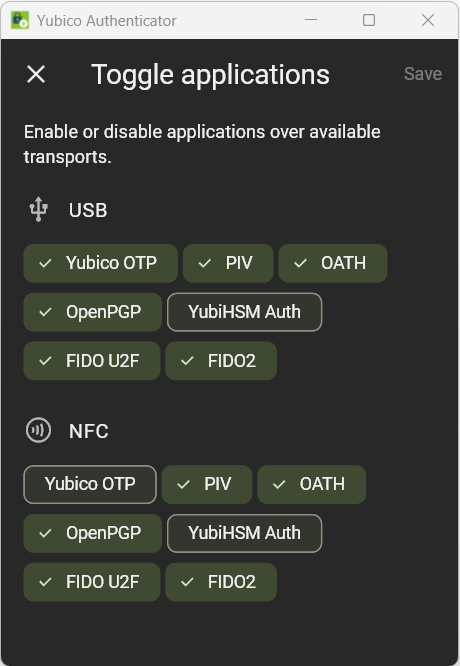Toggle OpenPGP over NFC

coord(93,533)
